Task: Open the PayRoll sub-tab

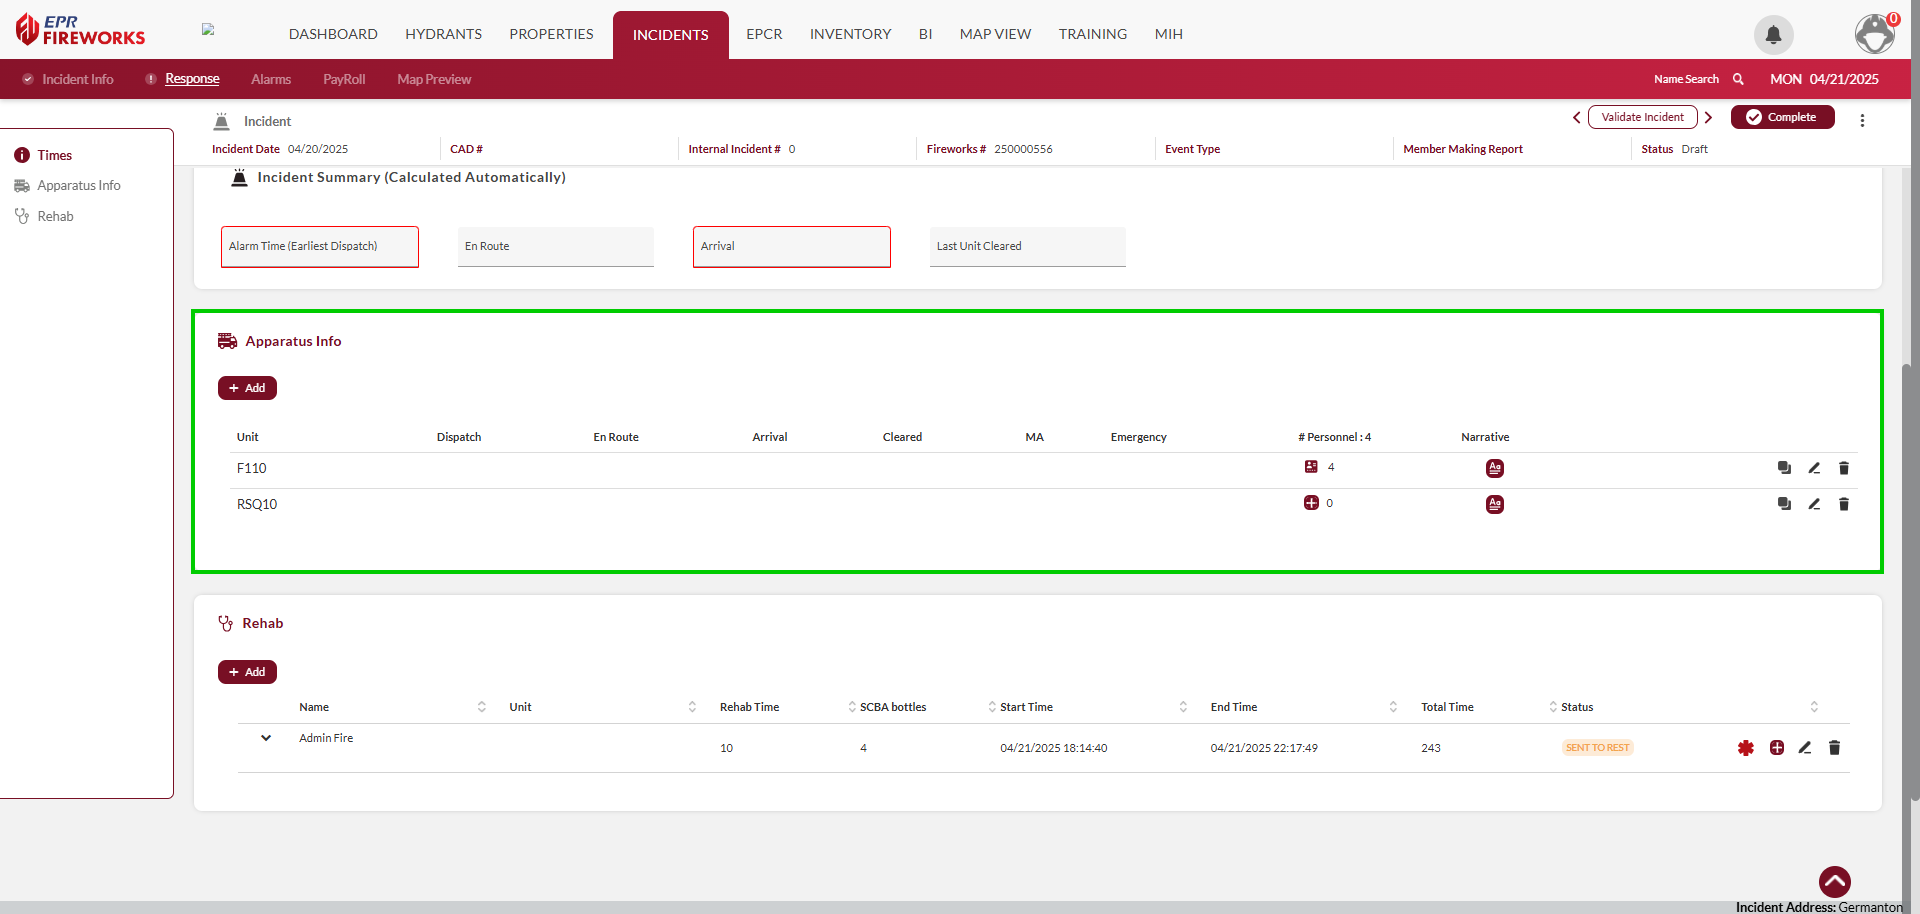Action: [x=344, y=79]
